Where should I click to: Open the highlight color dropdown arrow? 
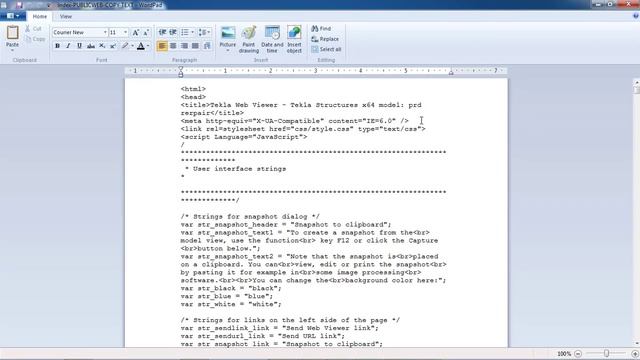[x=132, y=46]
